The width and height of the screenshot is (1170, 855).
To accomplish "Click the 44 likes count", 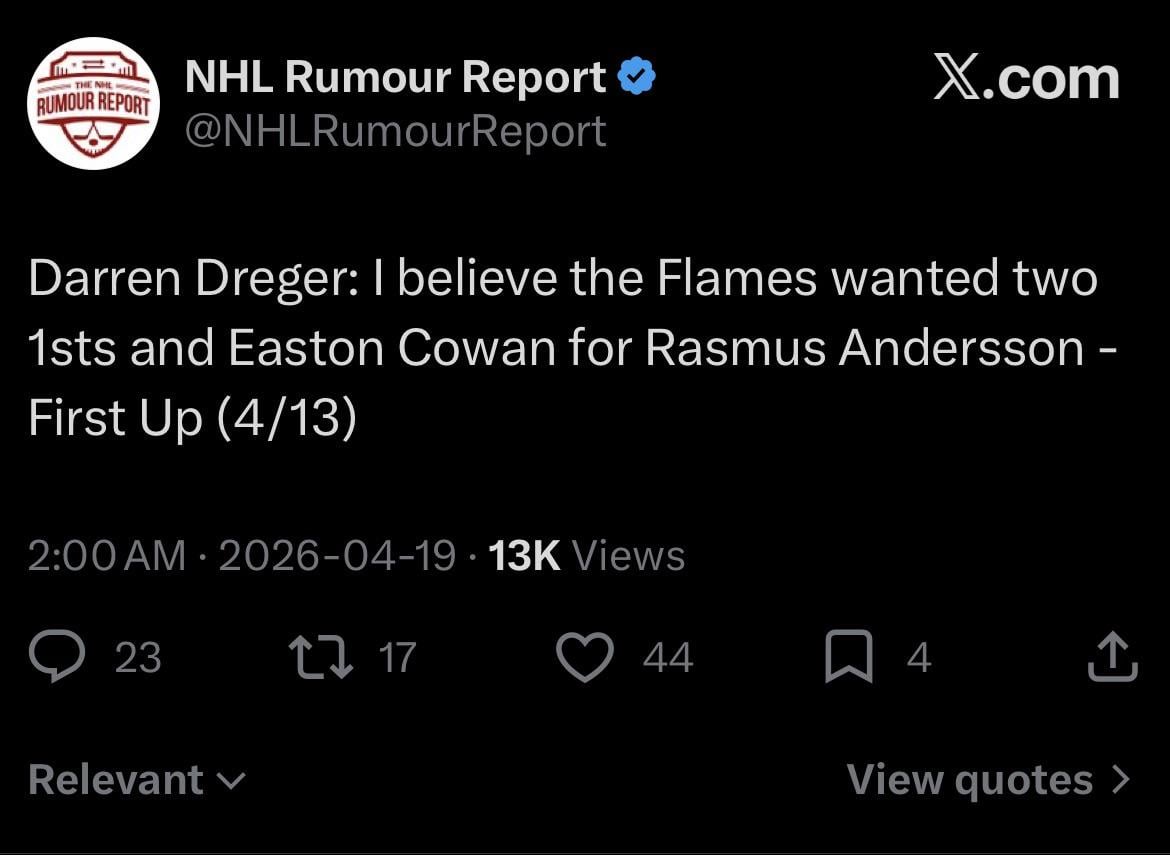I will [x=668, y=658].
